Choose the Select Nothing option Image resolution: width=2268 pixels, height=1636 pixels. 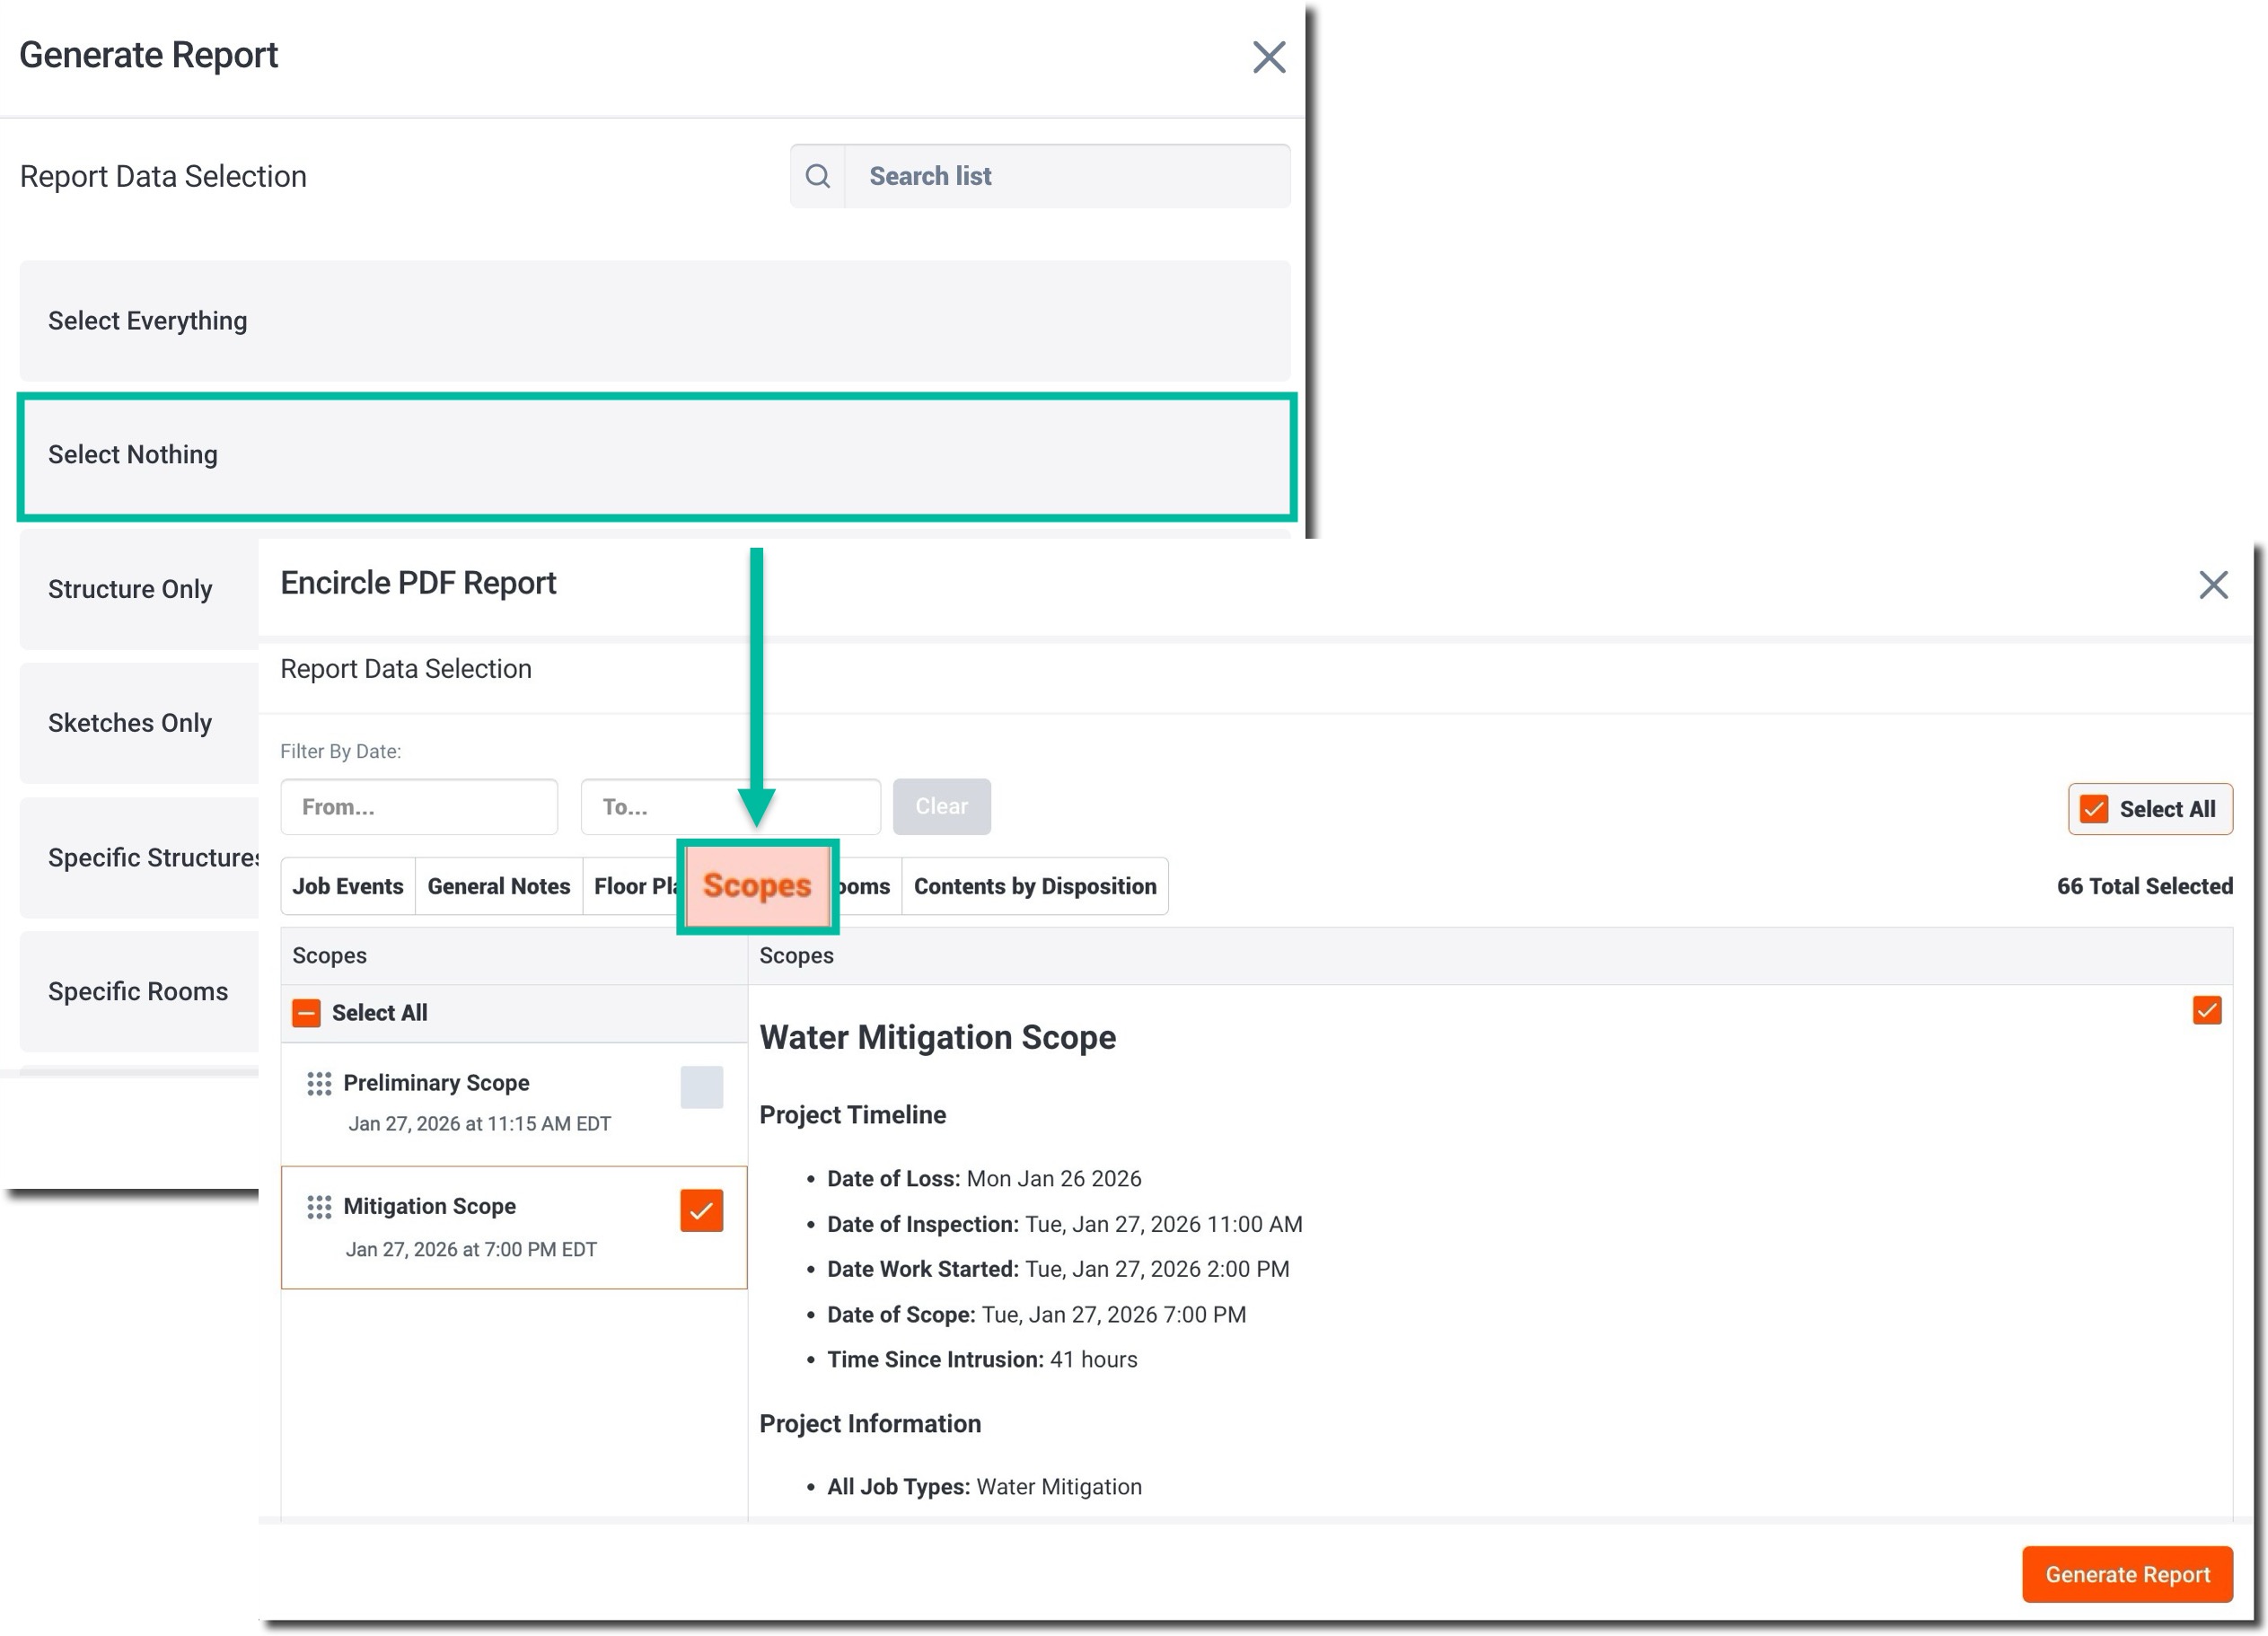point(656,456)
